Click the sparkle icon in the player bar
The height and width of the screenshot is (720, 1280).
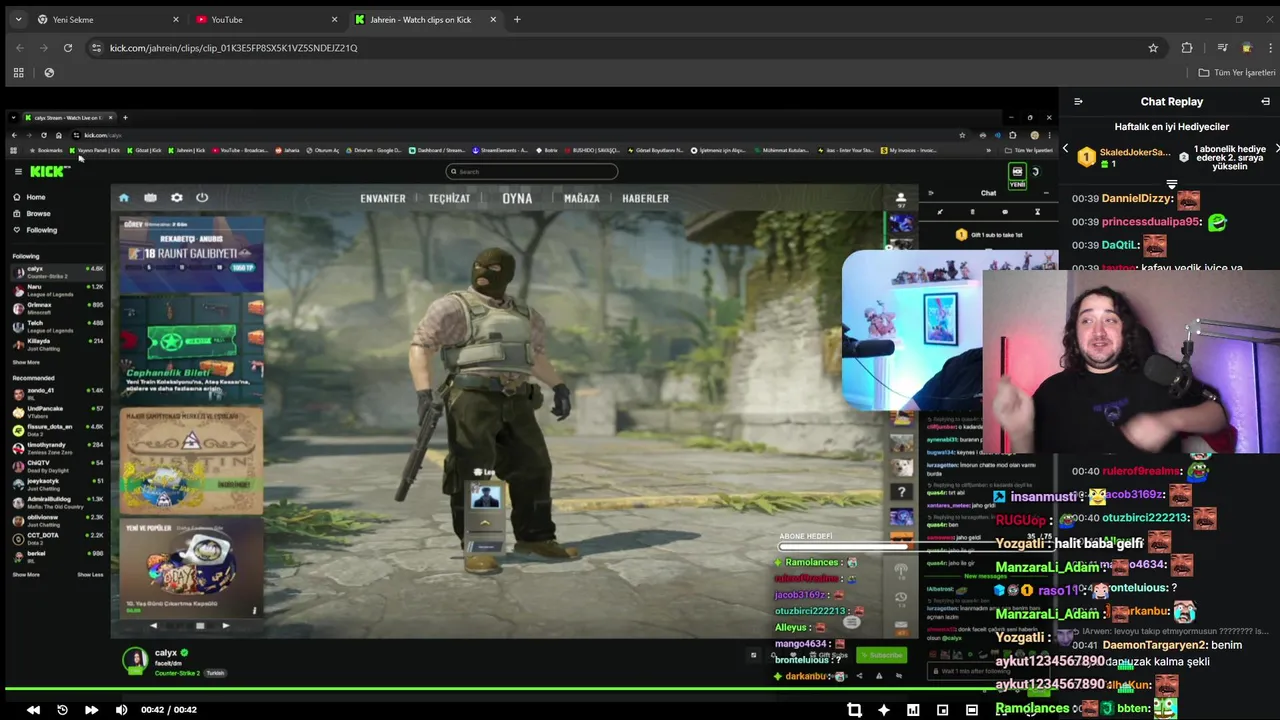click(x=883, y=710)
